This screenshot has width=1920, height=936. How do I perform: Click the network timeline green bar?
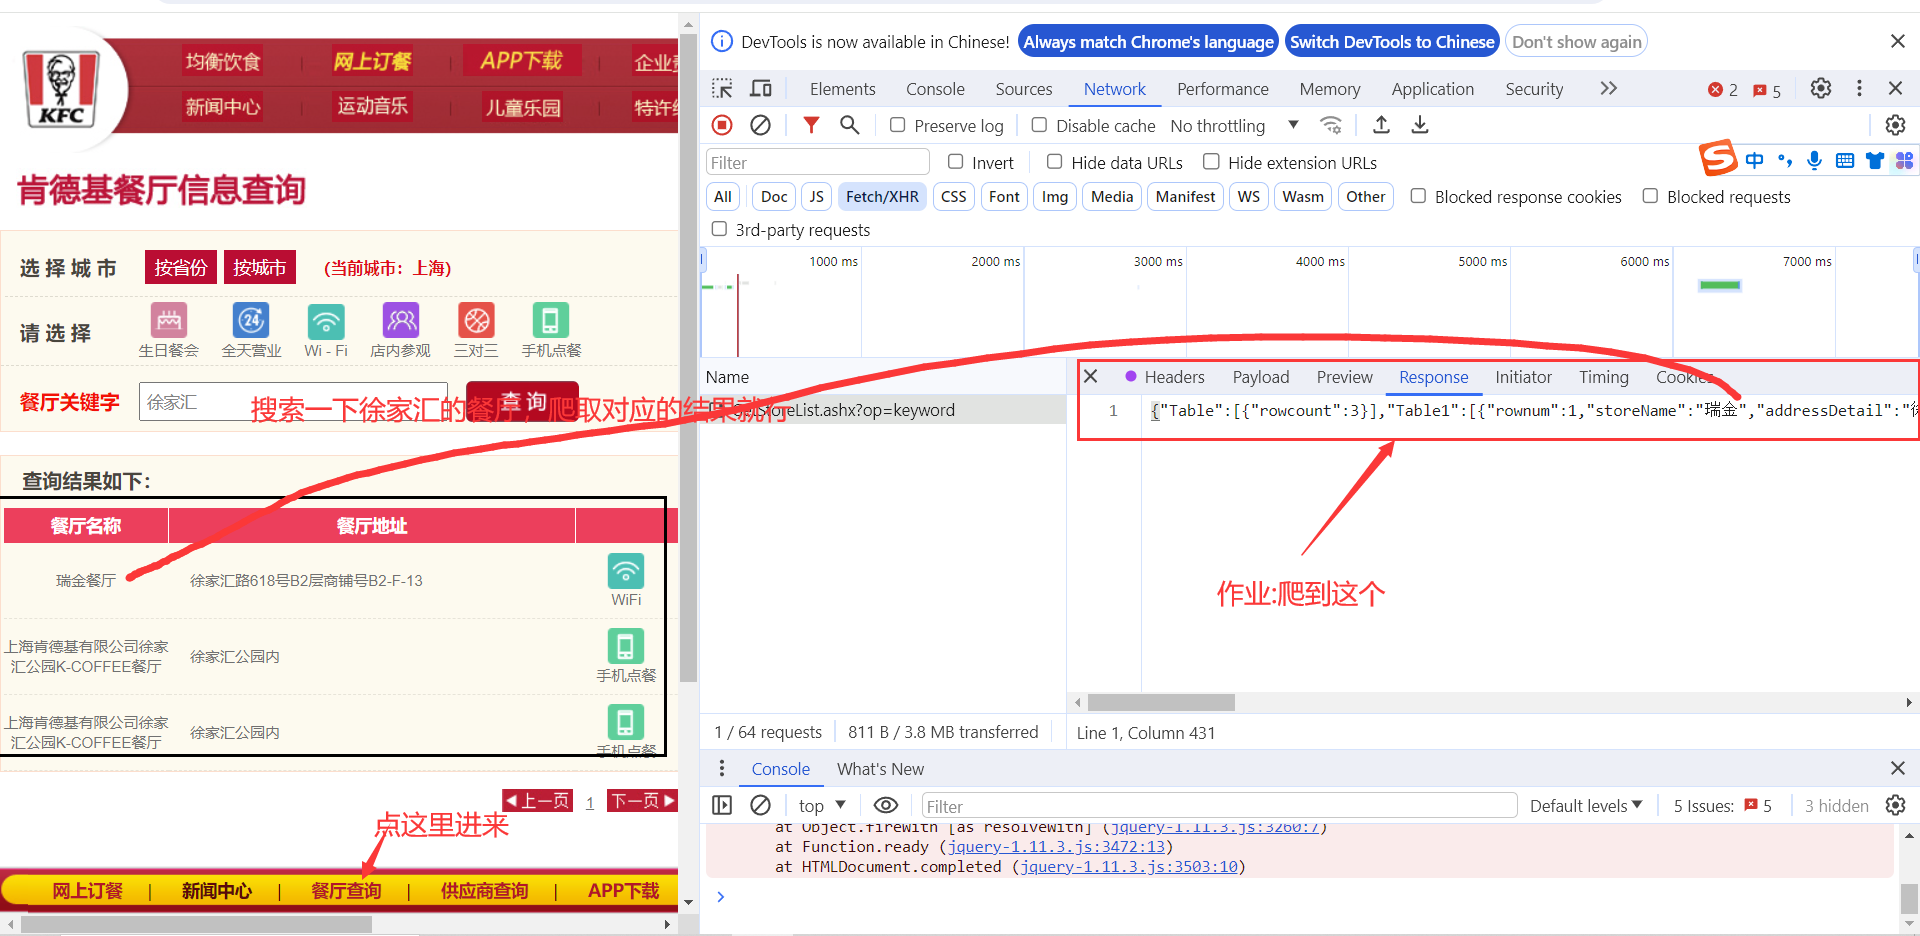click(1720, 285)
